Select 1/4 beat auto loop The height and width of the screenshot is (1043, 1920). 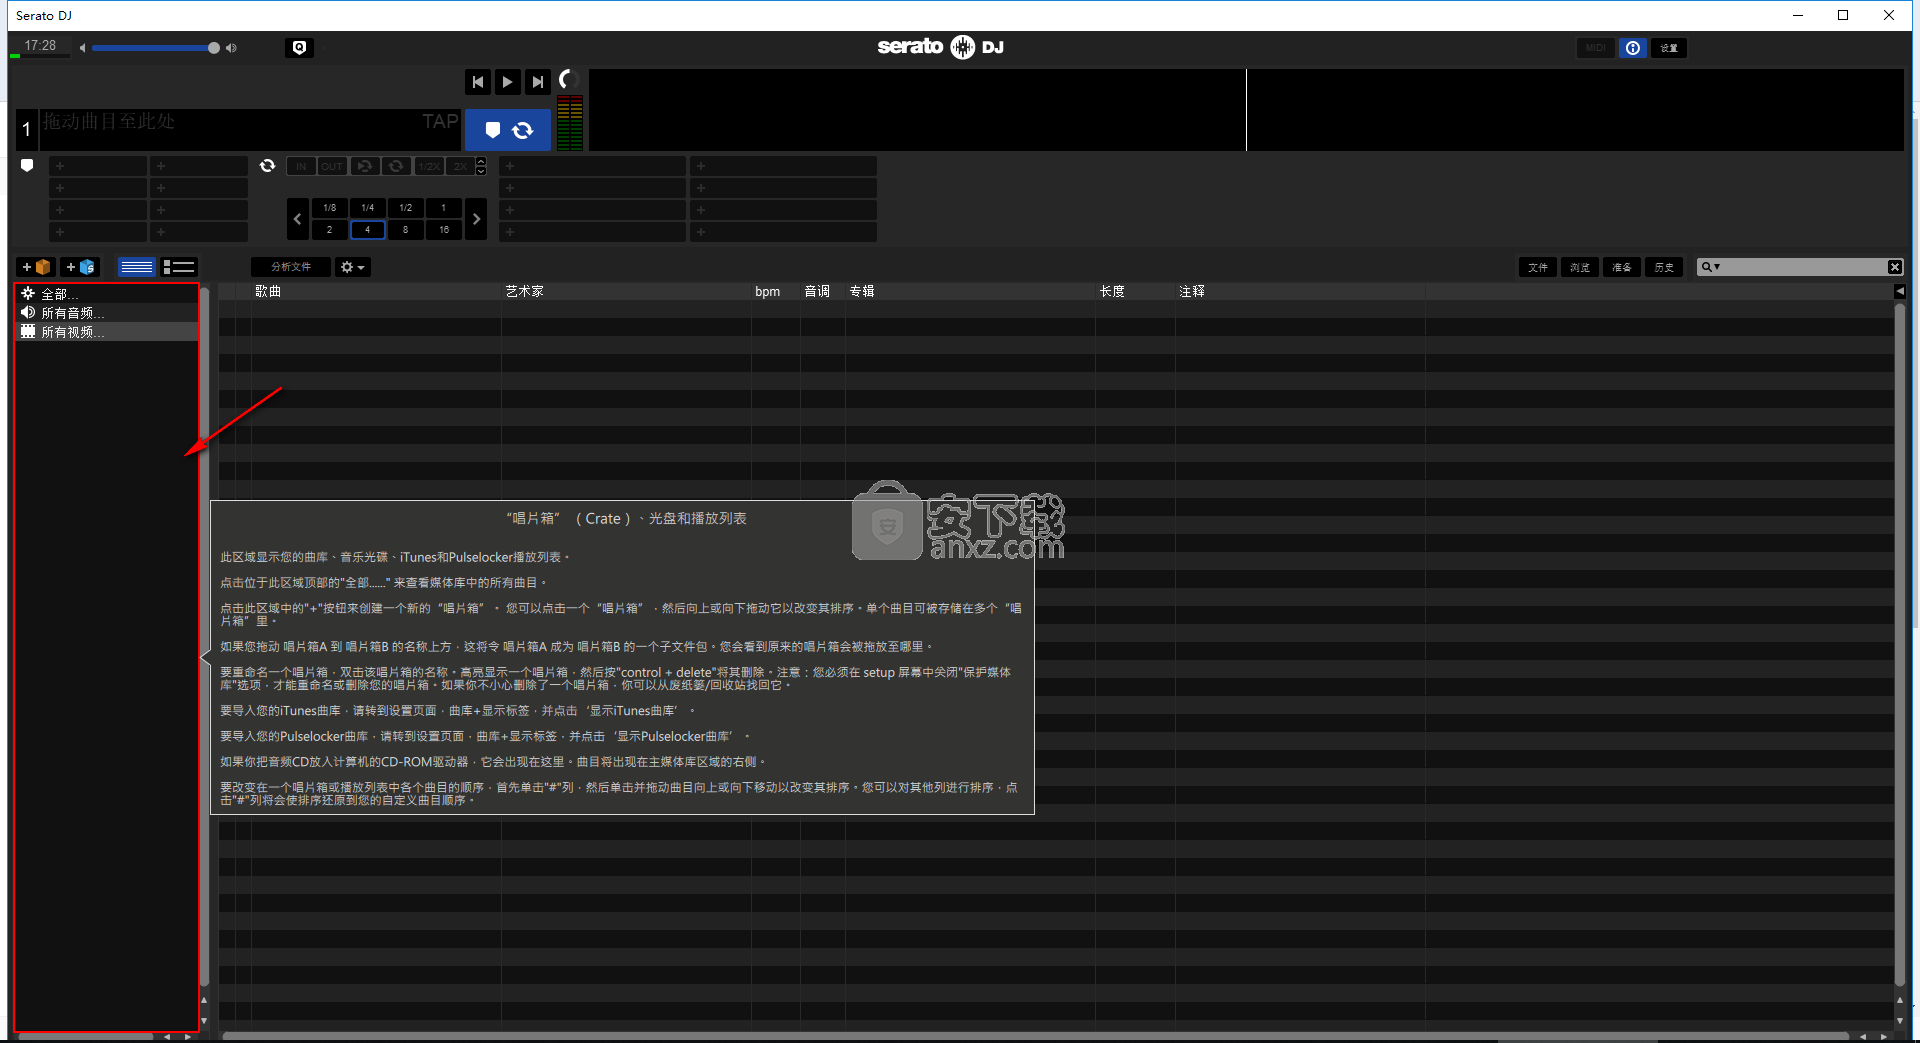(x=368, y=208)
